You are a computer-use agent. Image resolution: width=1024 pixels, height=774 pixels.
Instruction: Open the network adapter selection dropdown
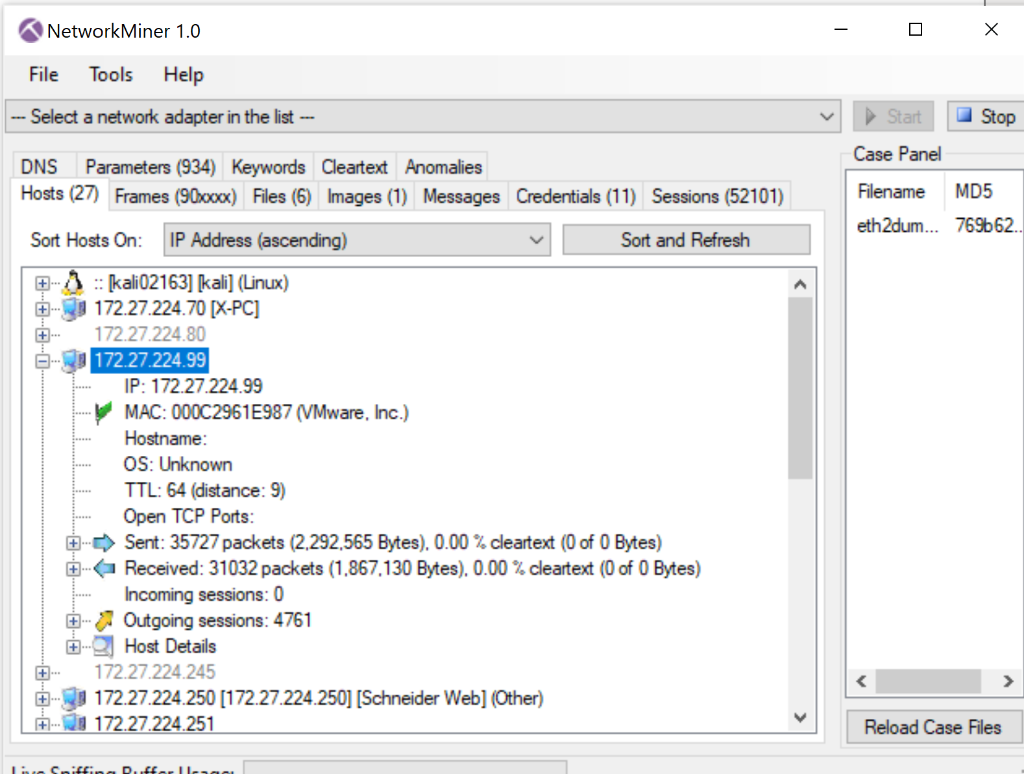point(423,117)
